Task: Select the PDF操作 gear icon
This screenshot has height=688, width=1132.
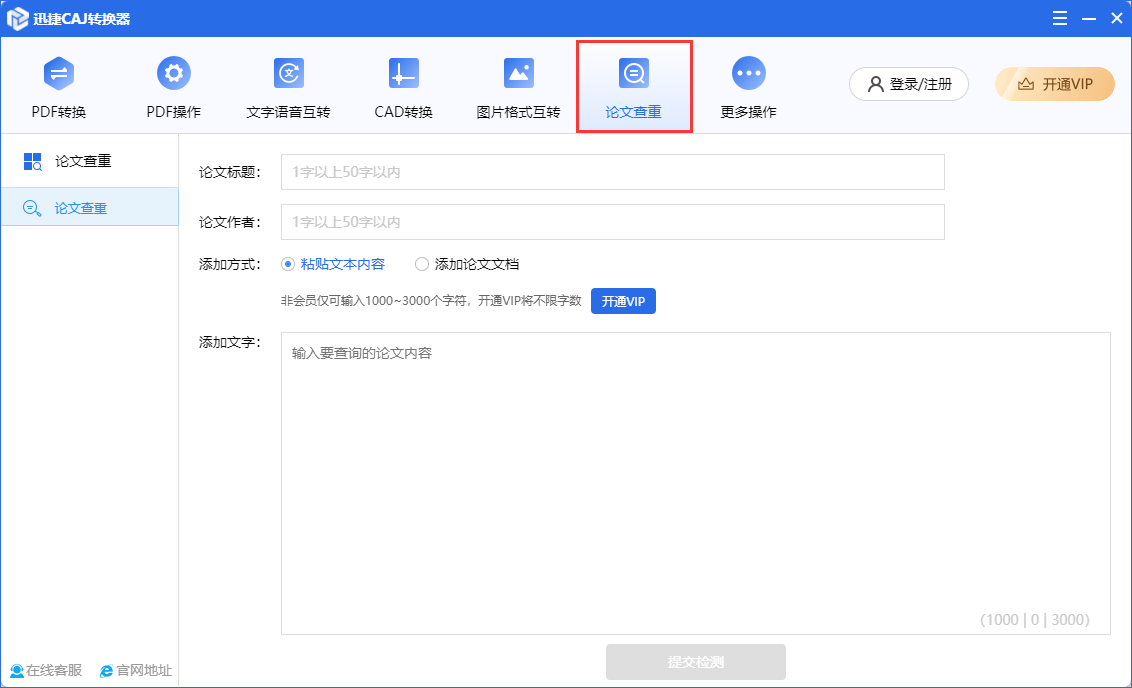Action: pos(174,73)
